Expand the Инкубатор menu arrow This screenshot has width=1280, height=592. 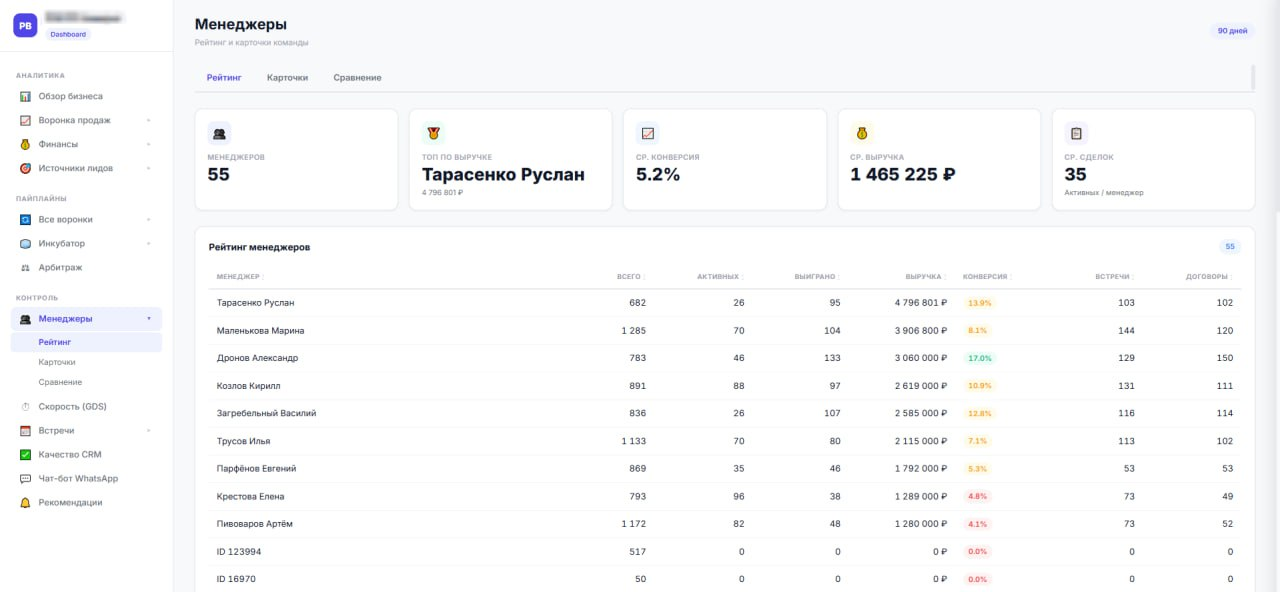(149, 243)
